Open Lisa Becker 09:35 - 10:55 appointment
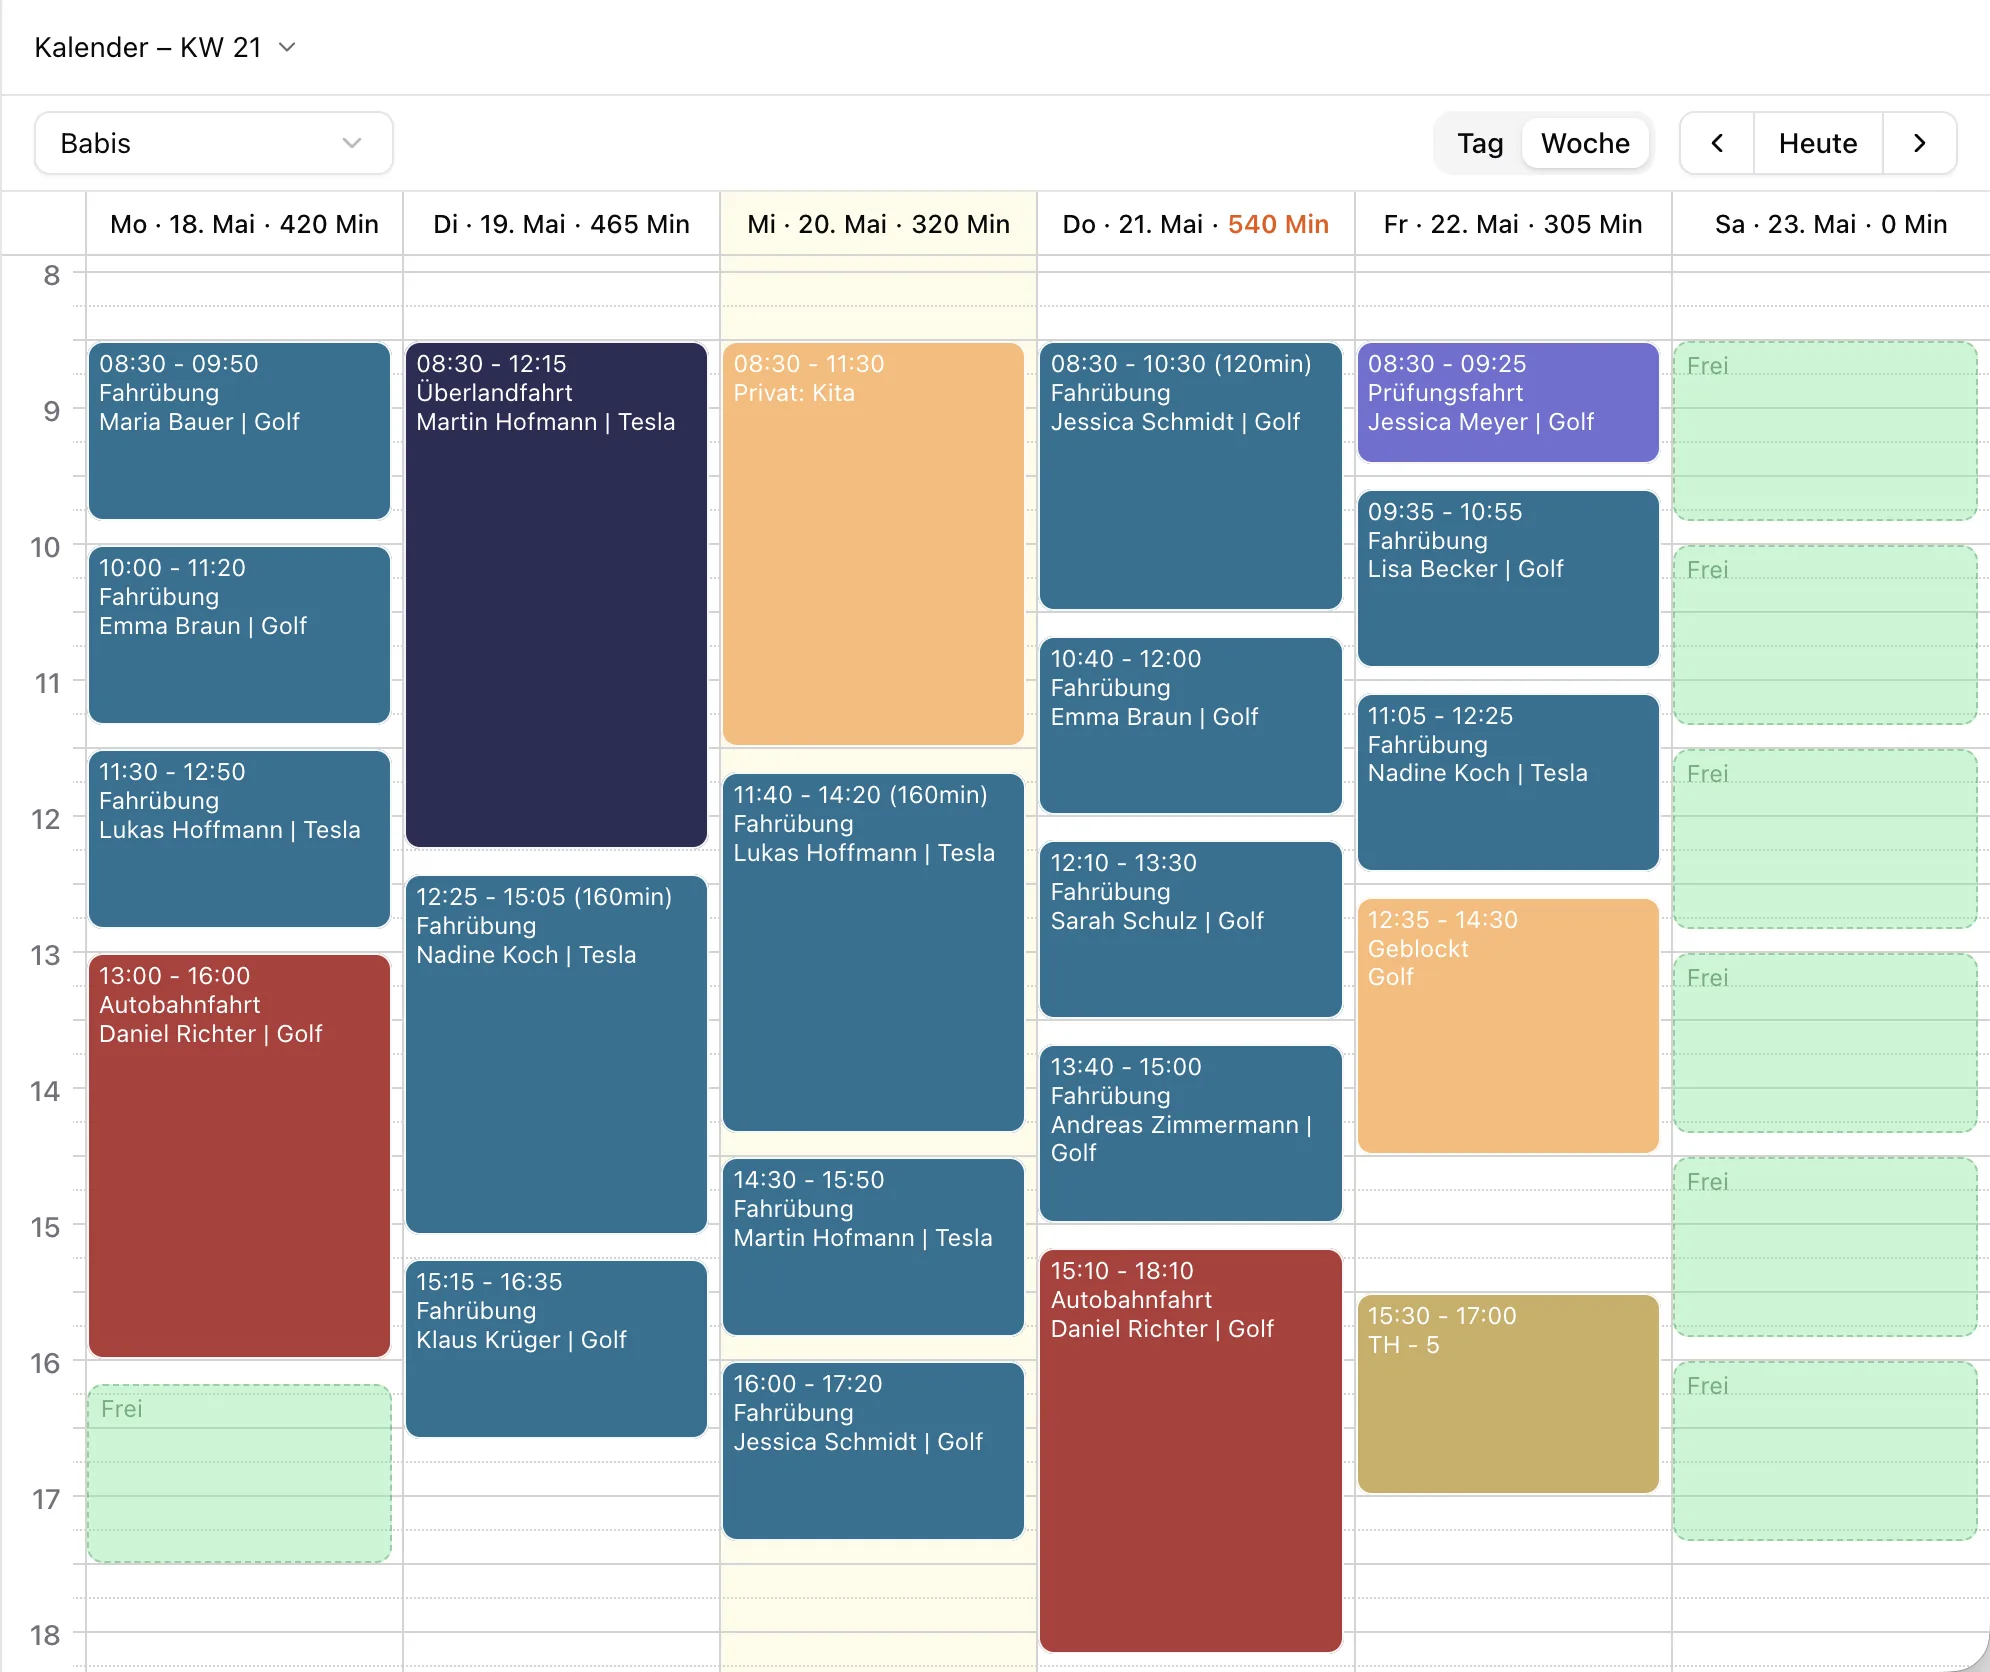Image resolution: width=1990 pixels, height=1672 pixels. (x=1508, y=578)
